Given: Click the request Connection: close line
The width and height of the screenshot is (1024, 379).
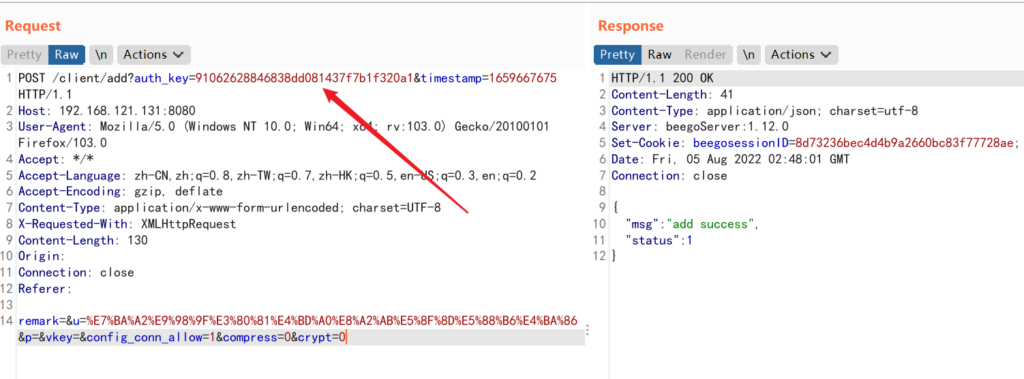Looking at the screenshot, I should coord(76,272).
